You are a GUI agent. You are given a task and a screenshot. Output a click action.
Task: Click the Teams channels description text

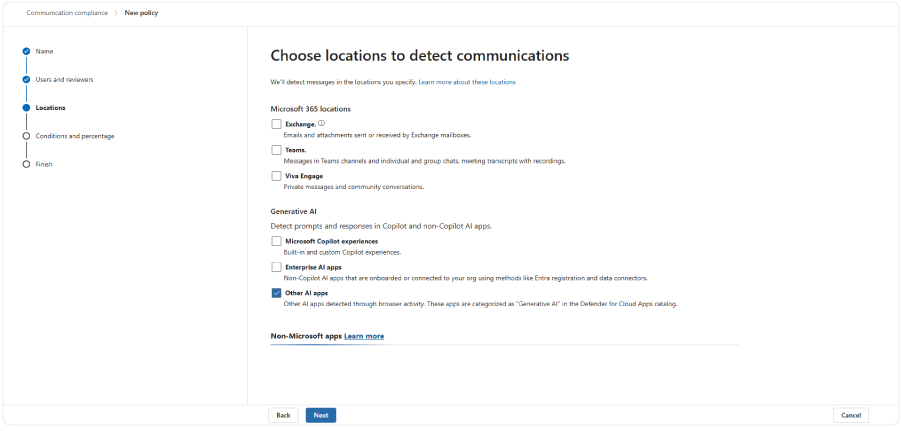click(x=425, y=161)
